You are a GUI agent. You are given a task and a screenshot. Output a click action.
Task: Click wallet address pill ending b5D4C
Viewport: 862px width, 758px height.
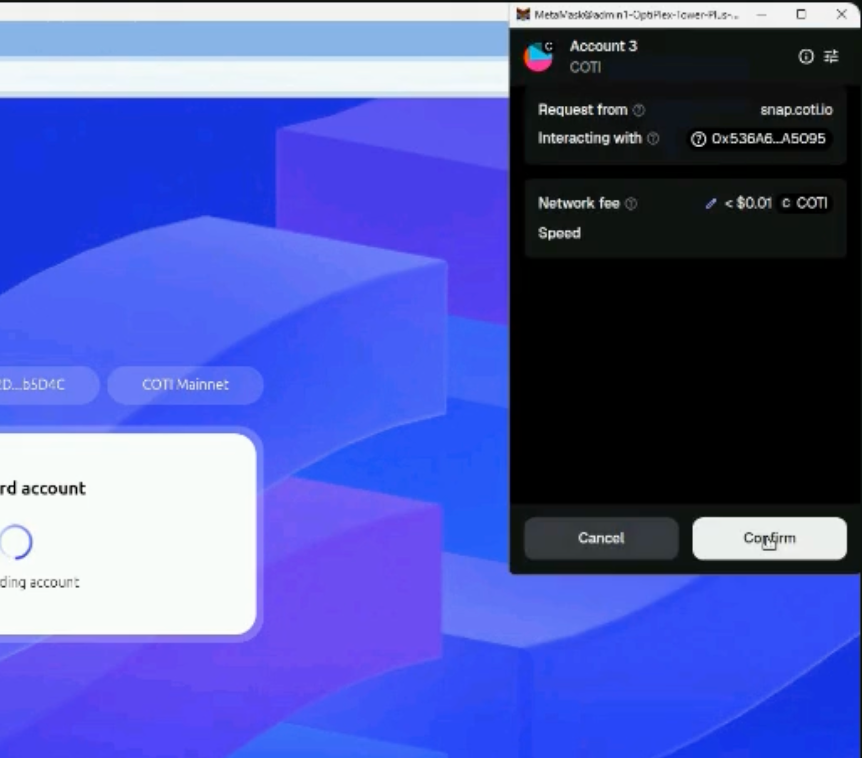tap(40, 385)
